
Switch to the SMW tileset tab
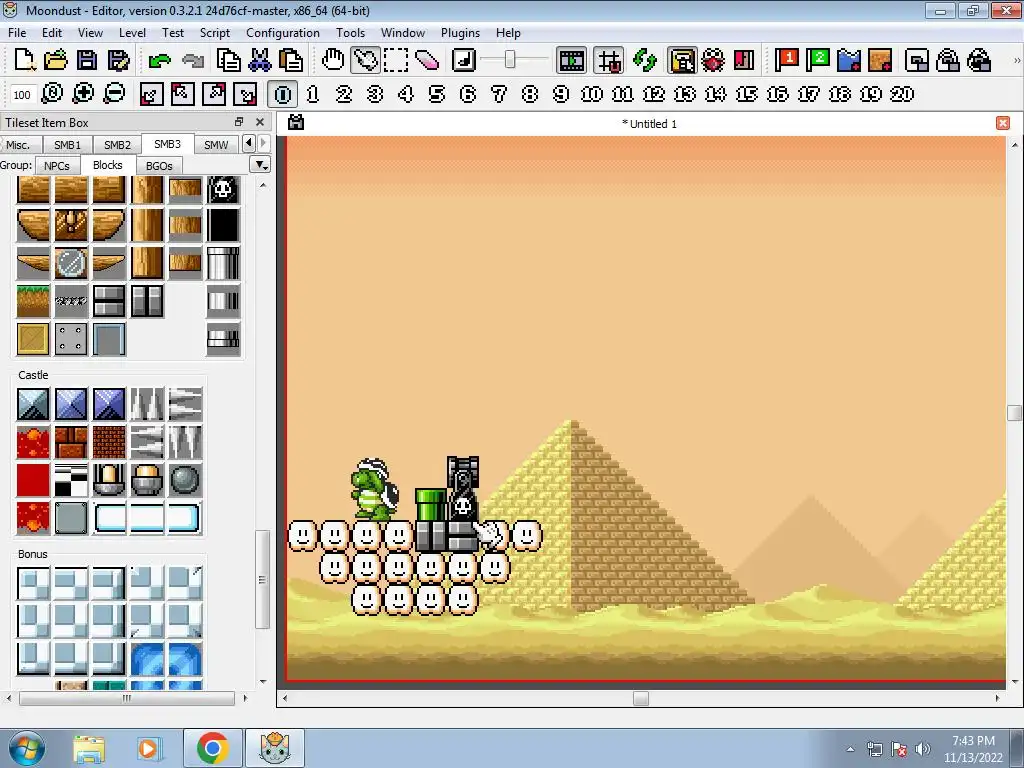point(216,145)
